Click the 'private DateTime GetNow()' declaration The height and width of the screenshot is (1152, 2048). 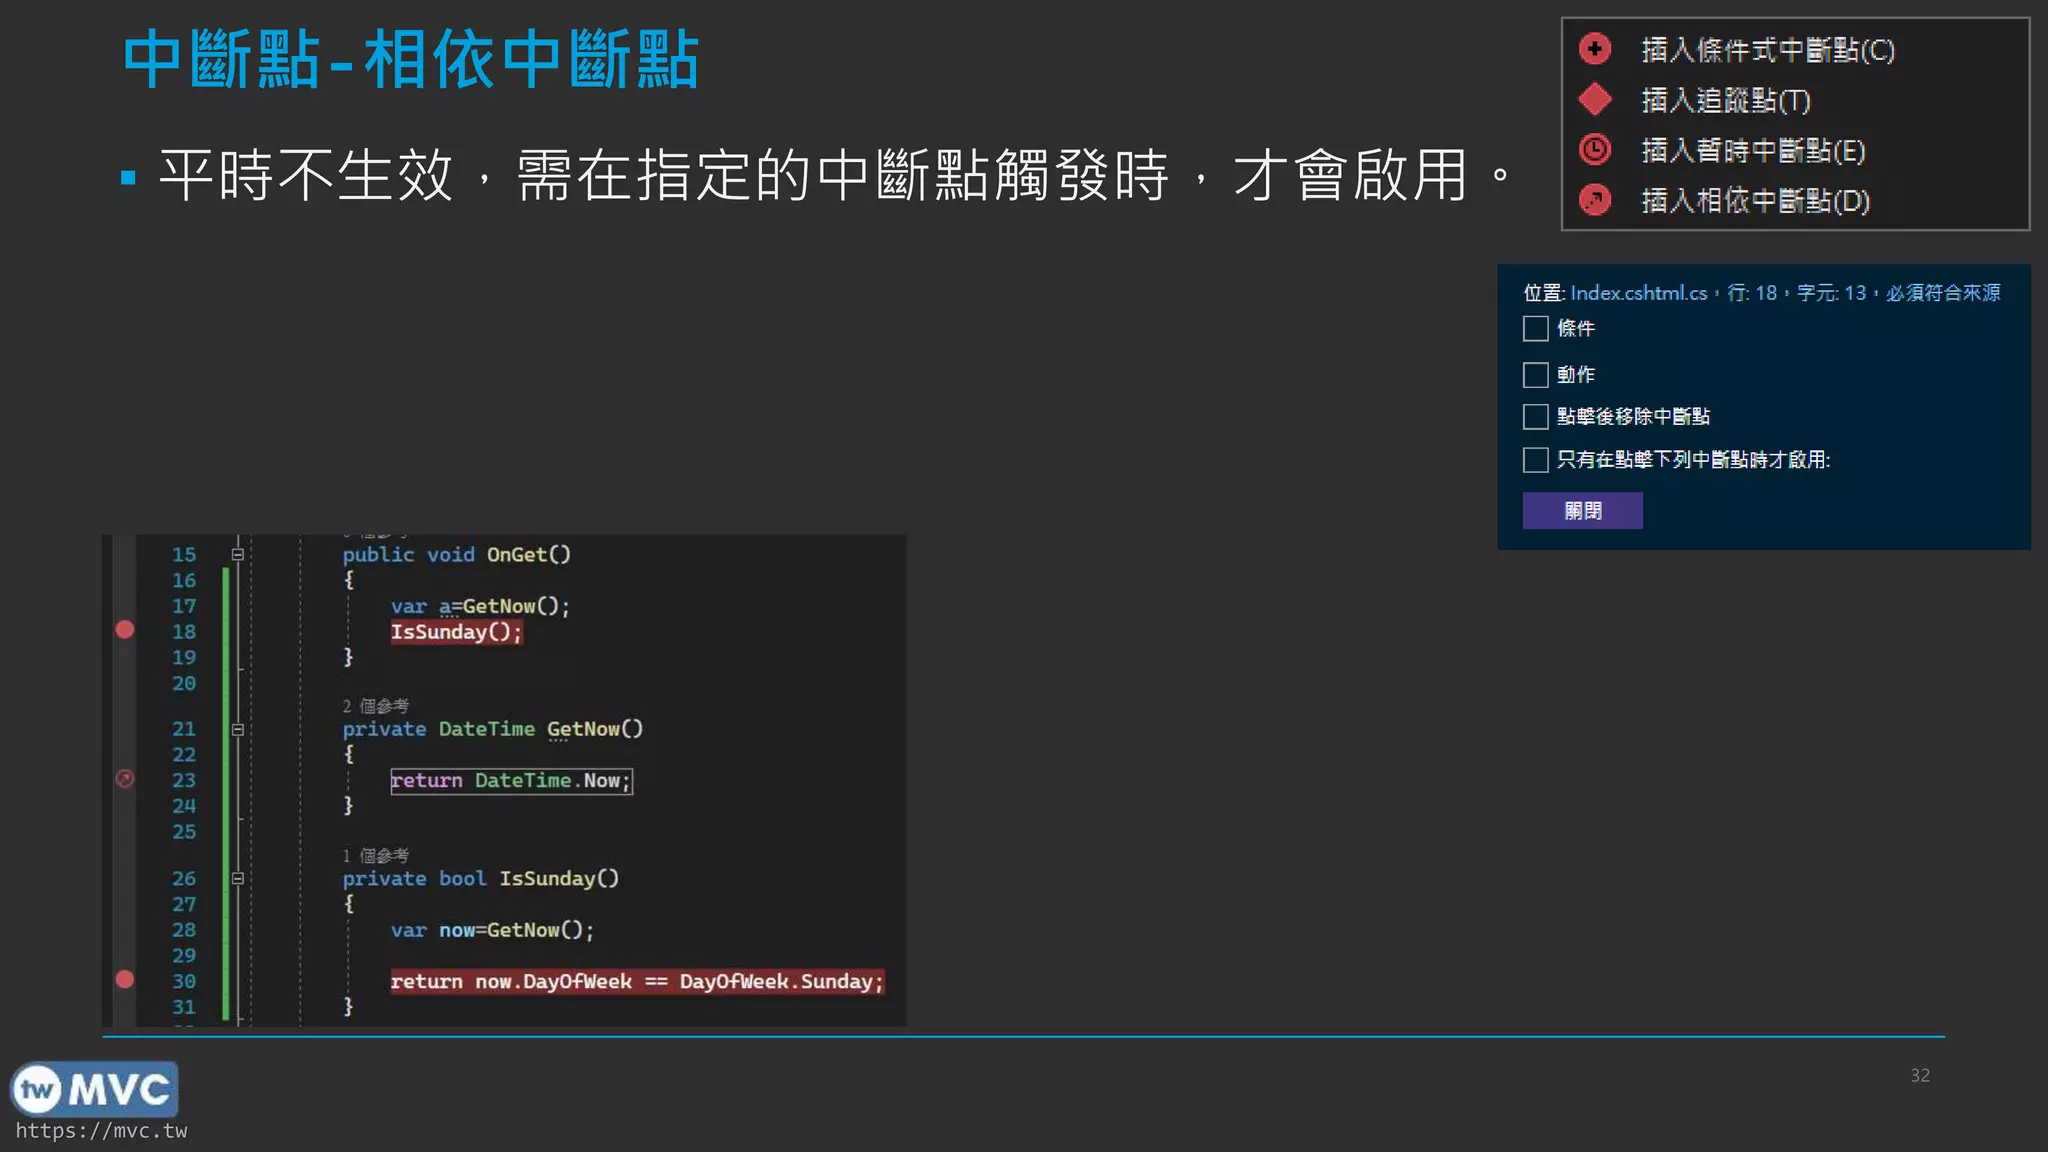click(x=493, y=729)
